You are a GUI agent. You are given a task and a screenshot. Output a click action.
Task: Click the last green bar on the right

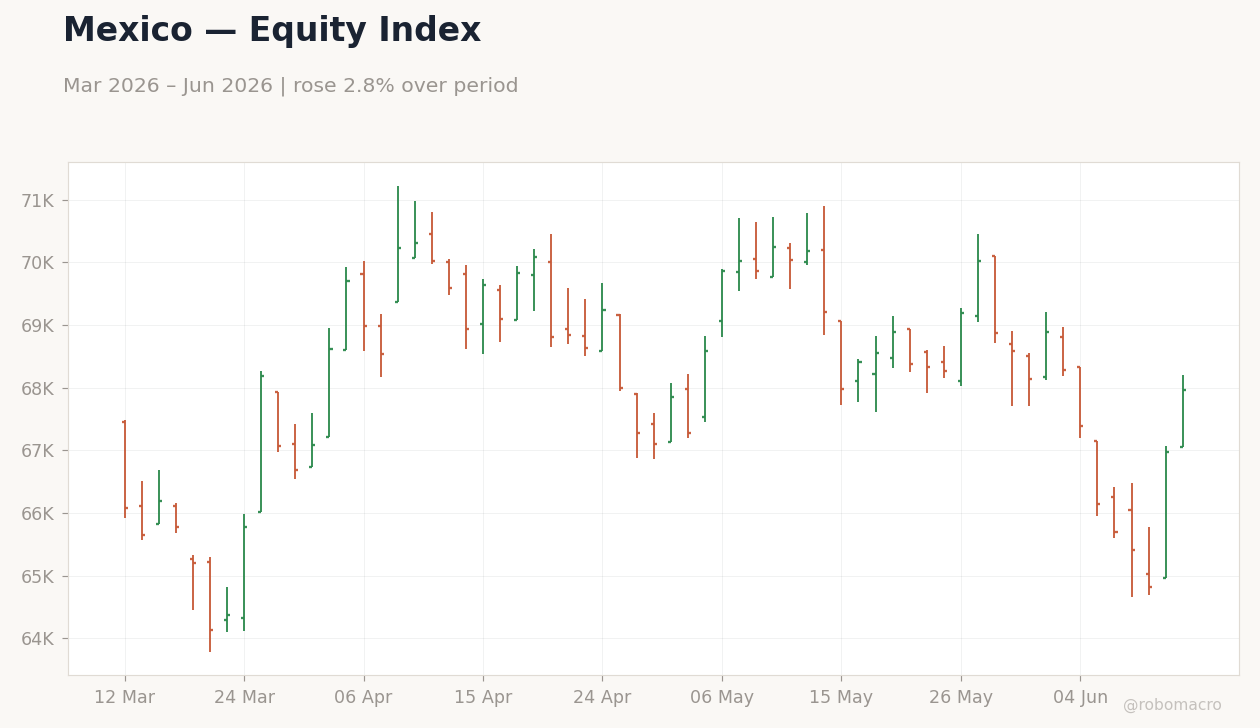1183,412
